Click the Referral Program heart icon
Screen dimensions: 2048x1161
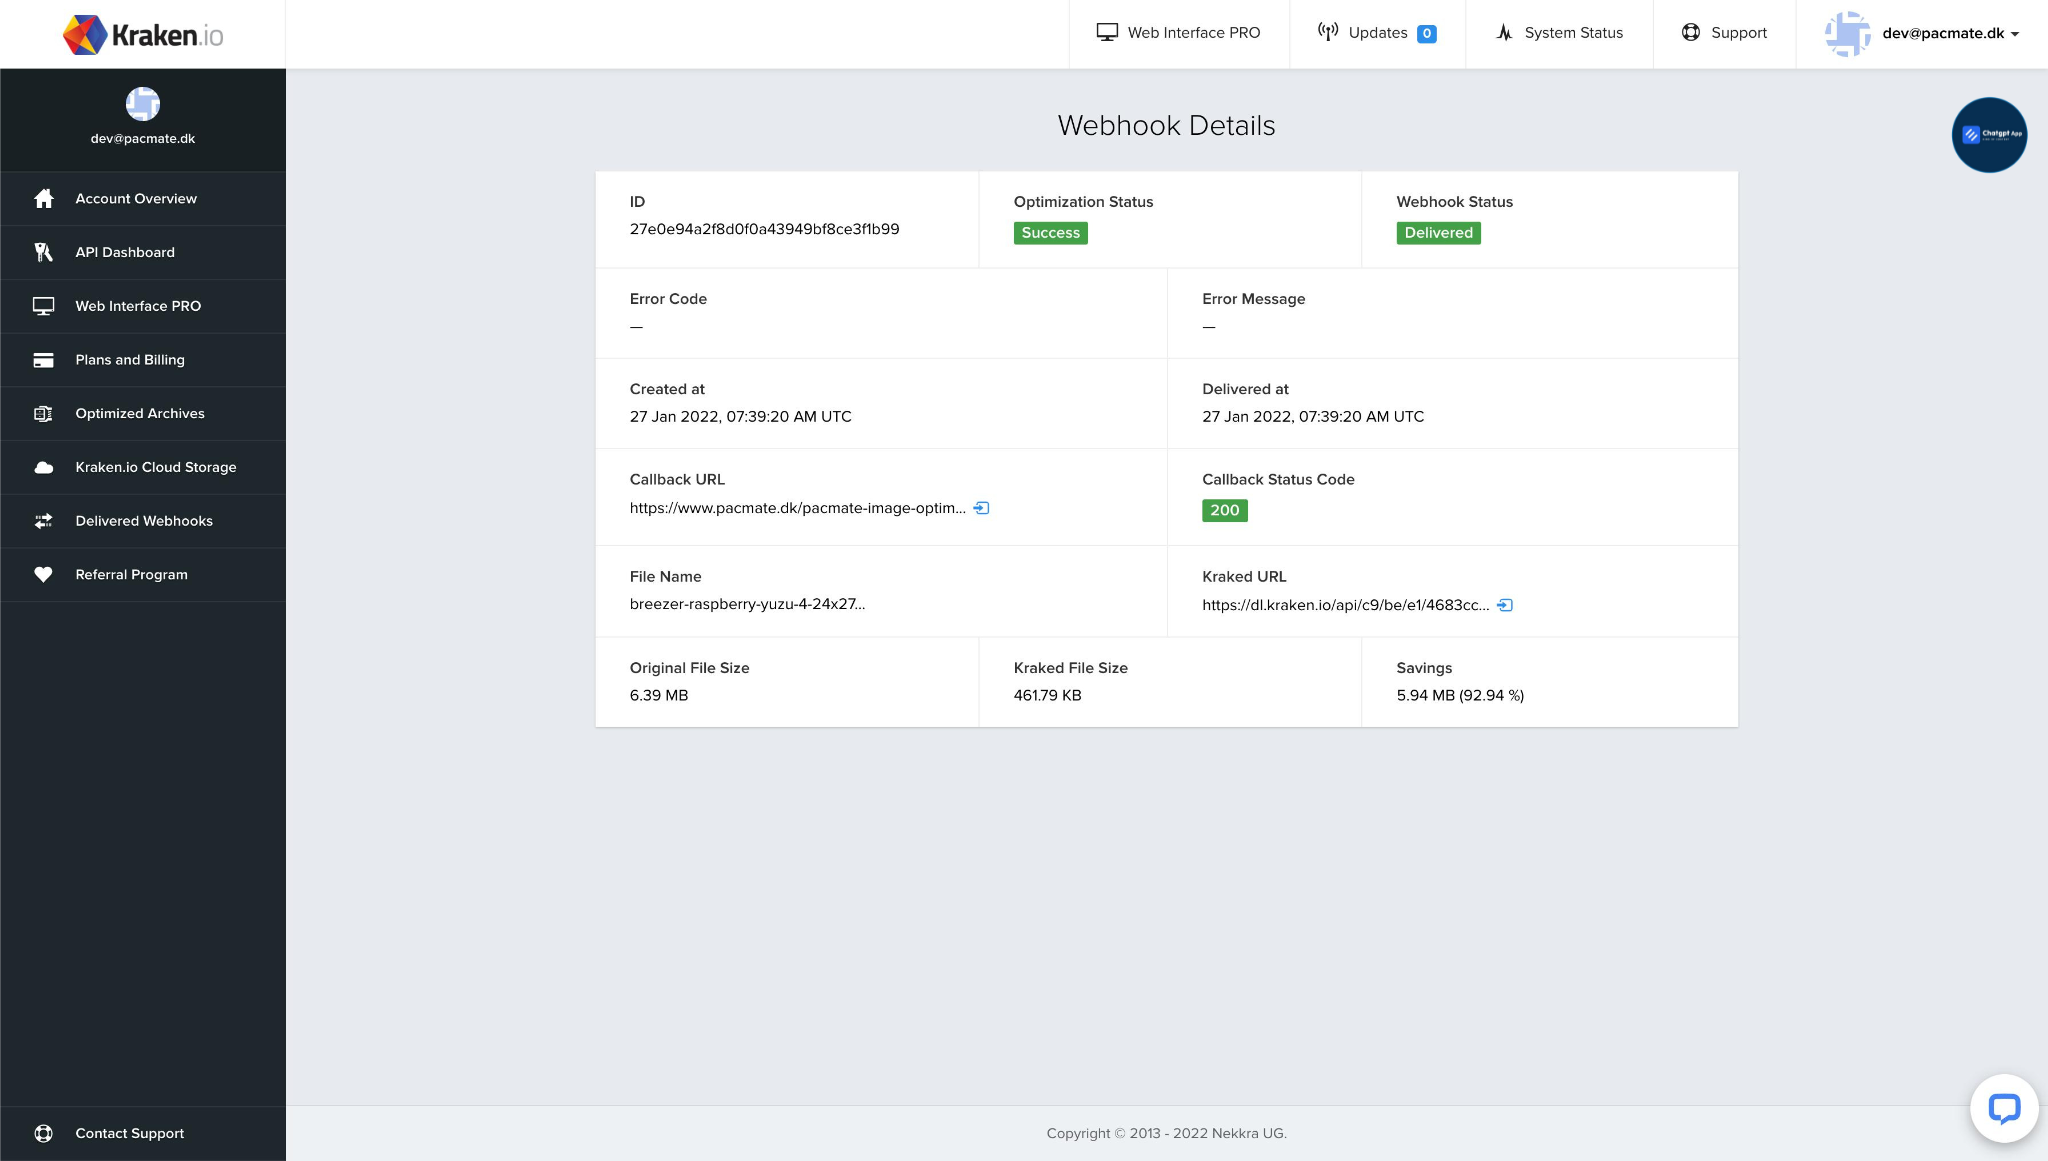coord(43,575)
